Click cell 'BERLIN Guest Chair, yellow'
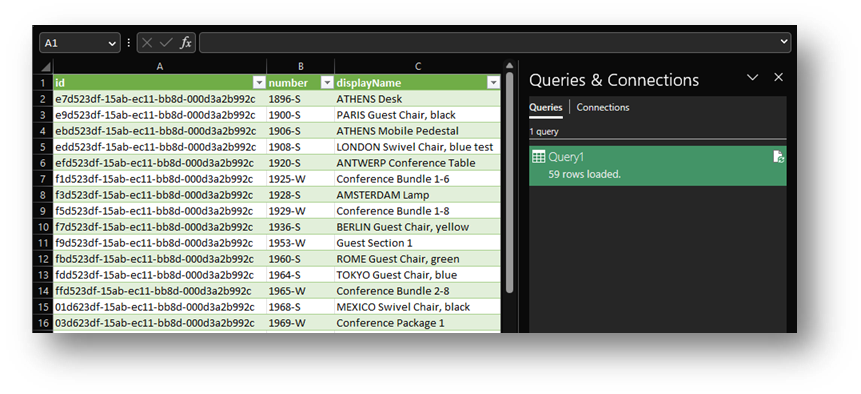This screenshot has height=394, width=861. tap(418, 227)
